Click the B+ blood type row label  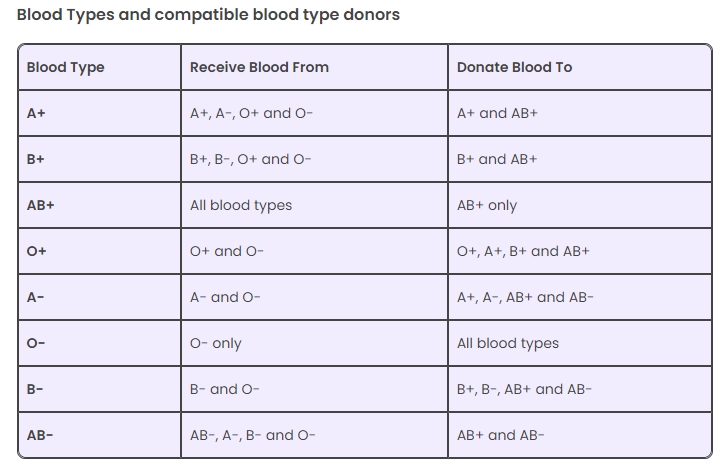coord(36,159)
